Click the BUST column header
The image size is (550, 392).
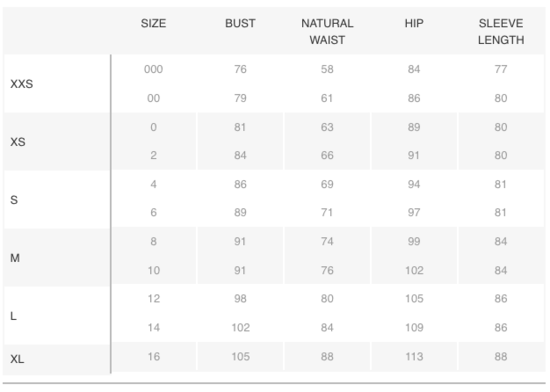coord(240,23)
